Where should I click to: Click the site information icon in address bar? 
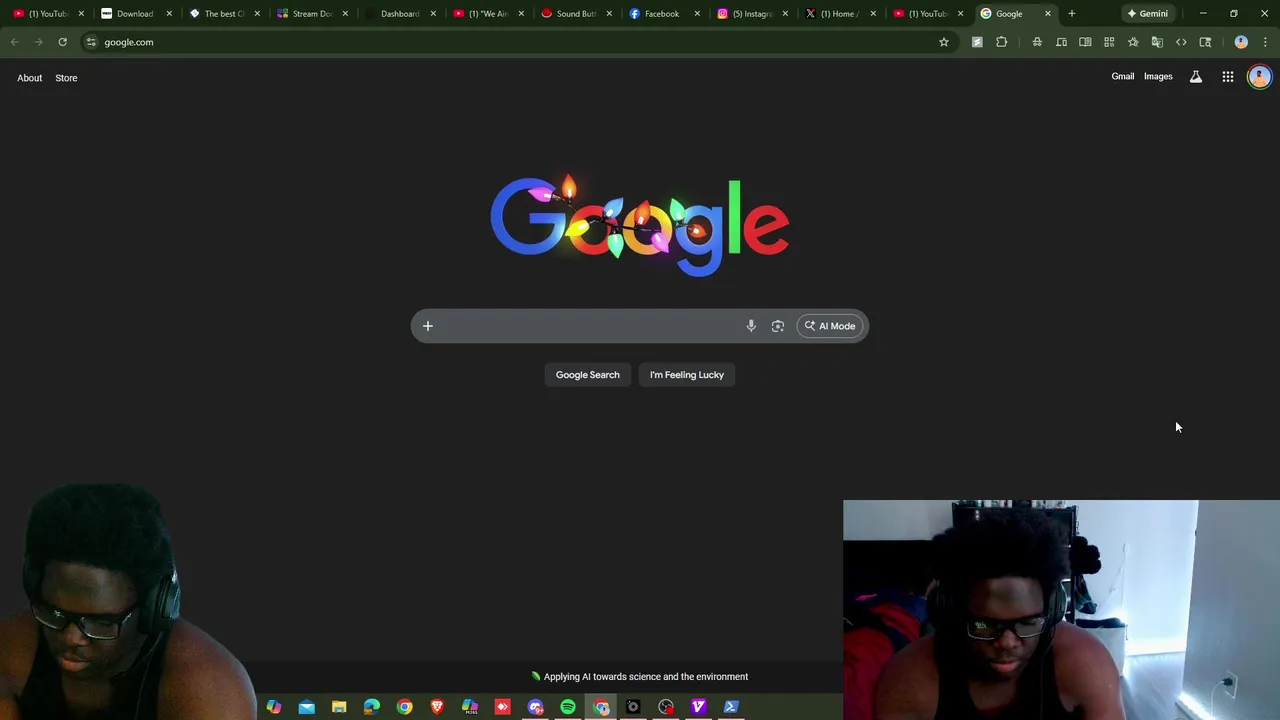pyautogui.click(x=91, y=42)
